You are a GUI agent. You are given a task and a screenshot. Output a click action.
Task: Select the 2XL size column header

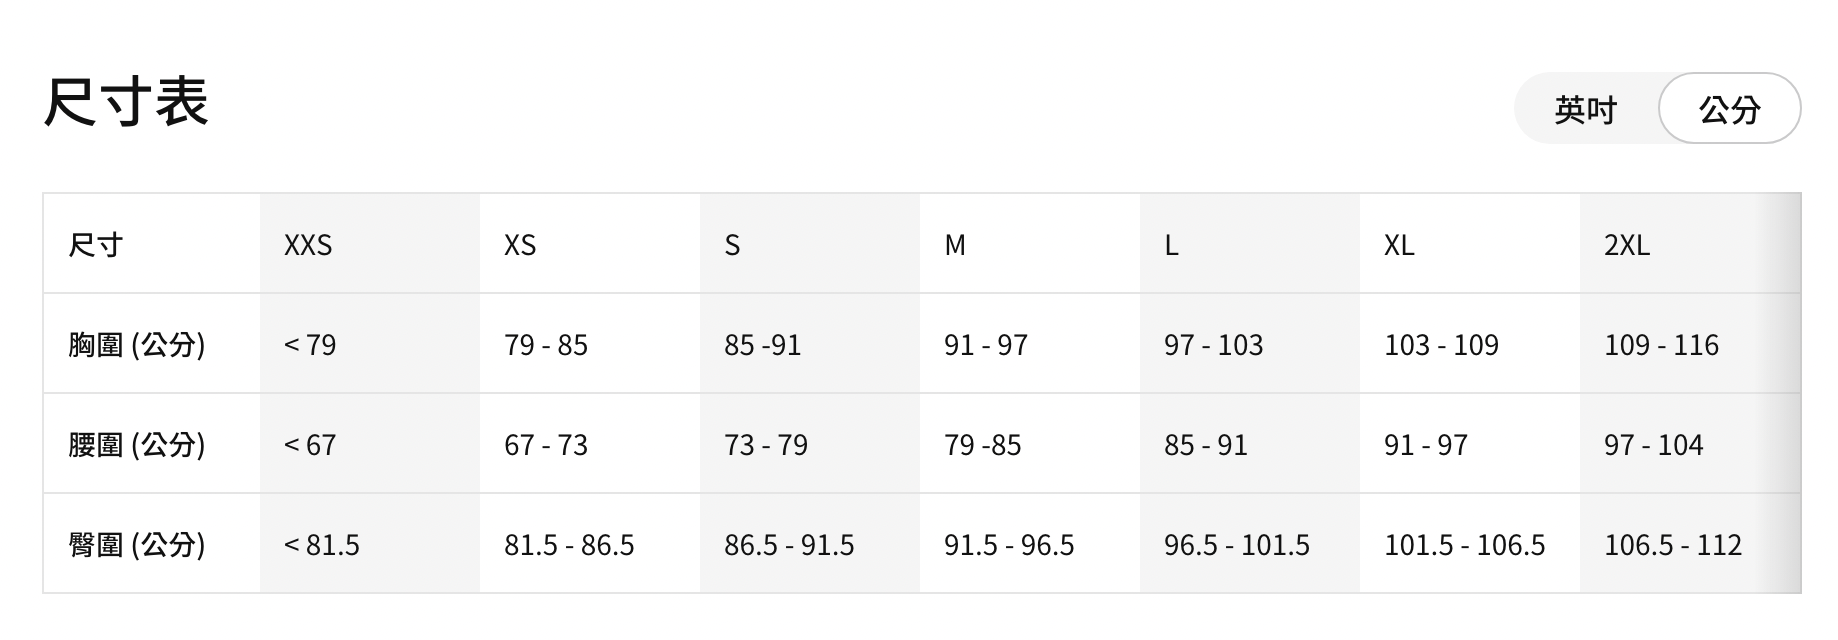tap(1627, 245)
